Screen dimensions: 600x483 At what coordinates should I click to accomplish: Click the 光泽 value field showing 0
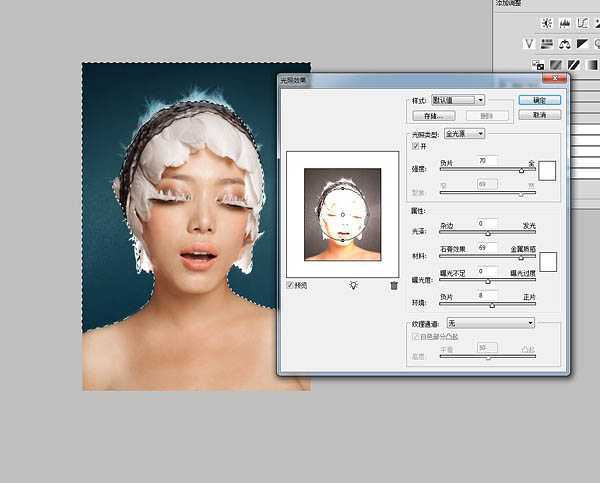pos(487,223)
